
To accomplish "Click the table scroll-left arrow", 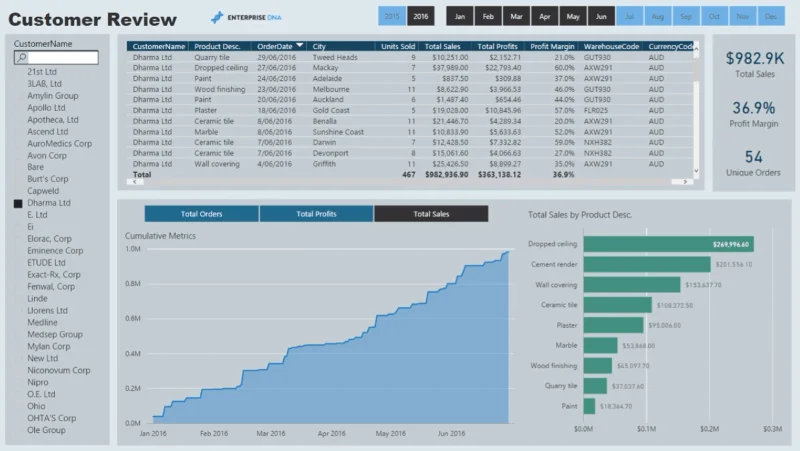I will pyautogui.click(x=135, y=182).
